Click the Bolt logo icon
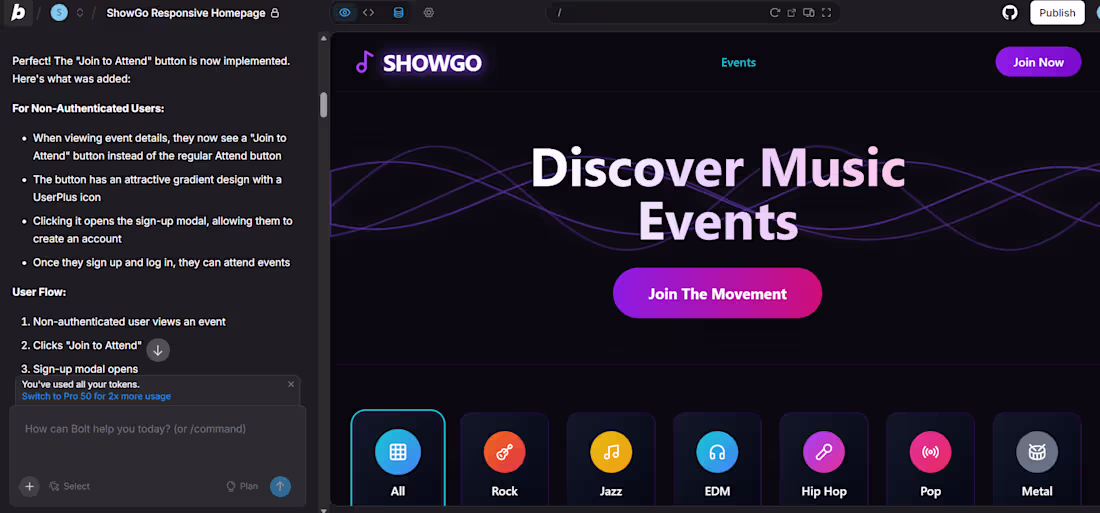Viewport: 1100px width, 513px height. (18, 13)
